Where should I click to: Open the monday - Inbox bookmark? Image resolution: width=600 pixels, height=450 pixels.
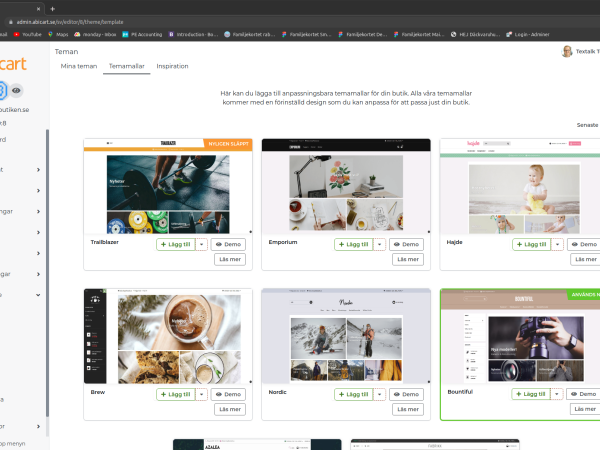[95, 34]
